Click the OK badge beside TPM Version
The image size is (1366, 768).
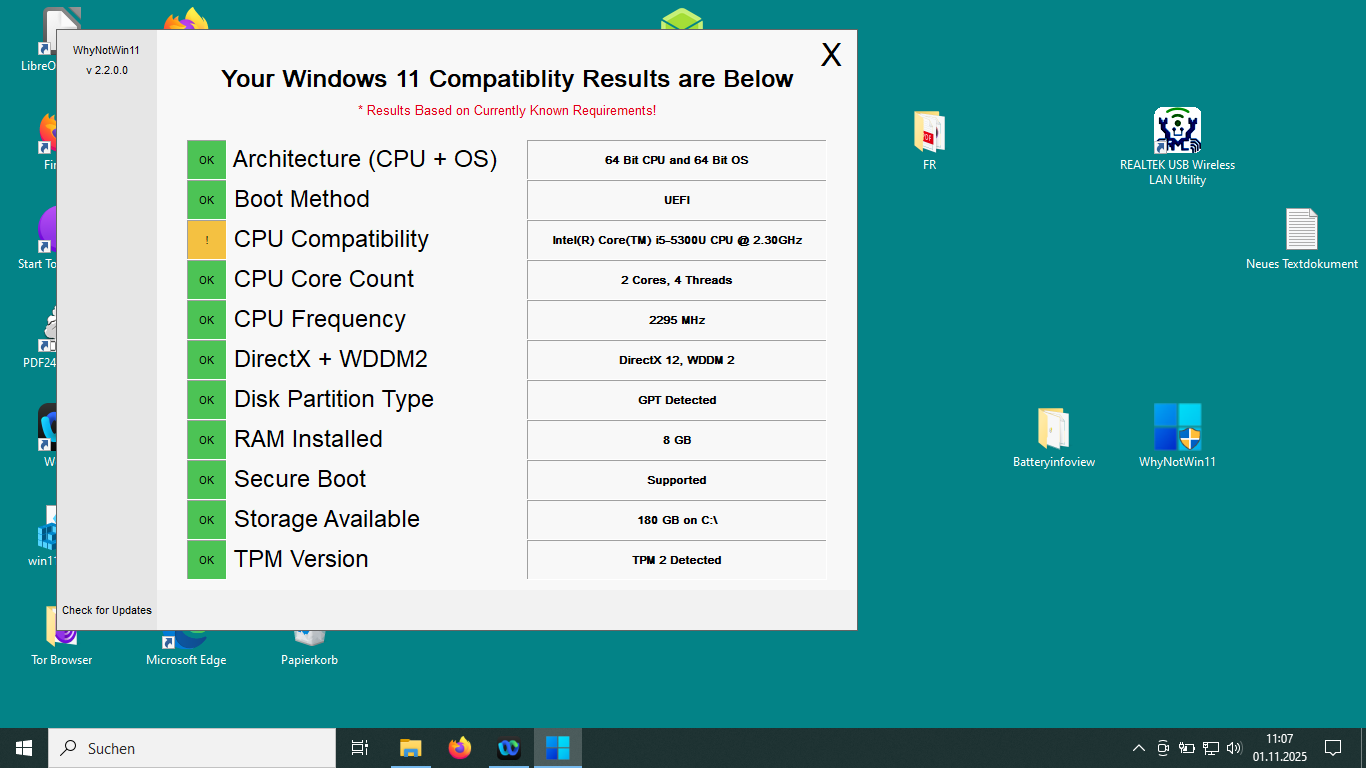point(206,560)
